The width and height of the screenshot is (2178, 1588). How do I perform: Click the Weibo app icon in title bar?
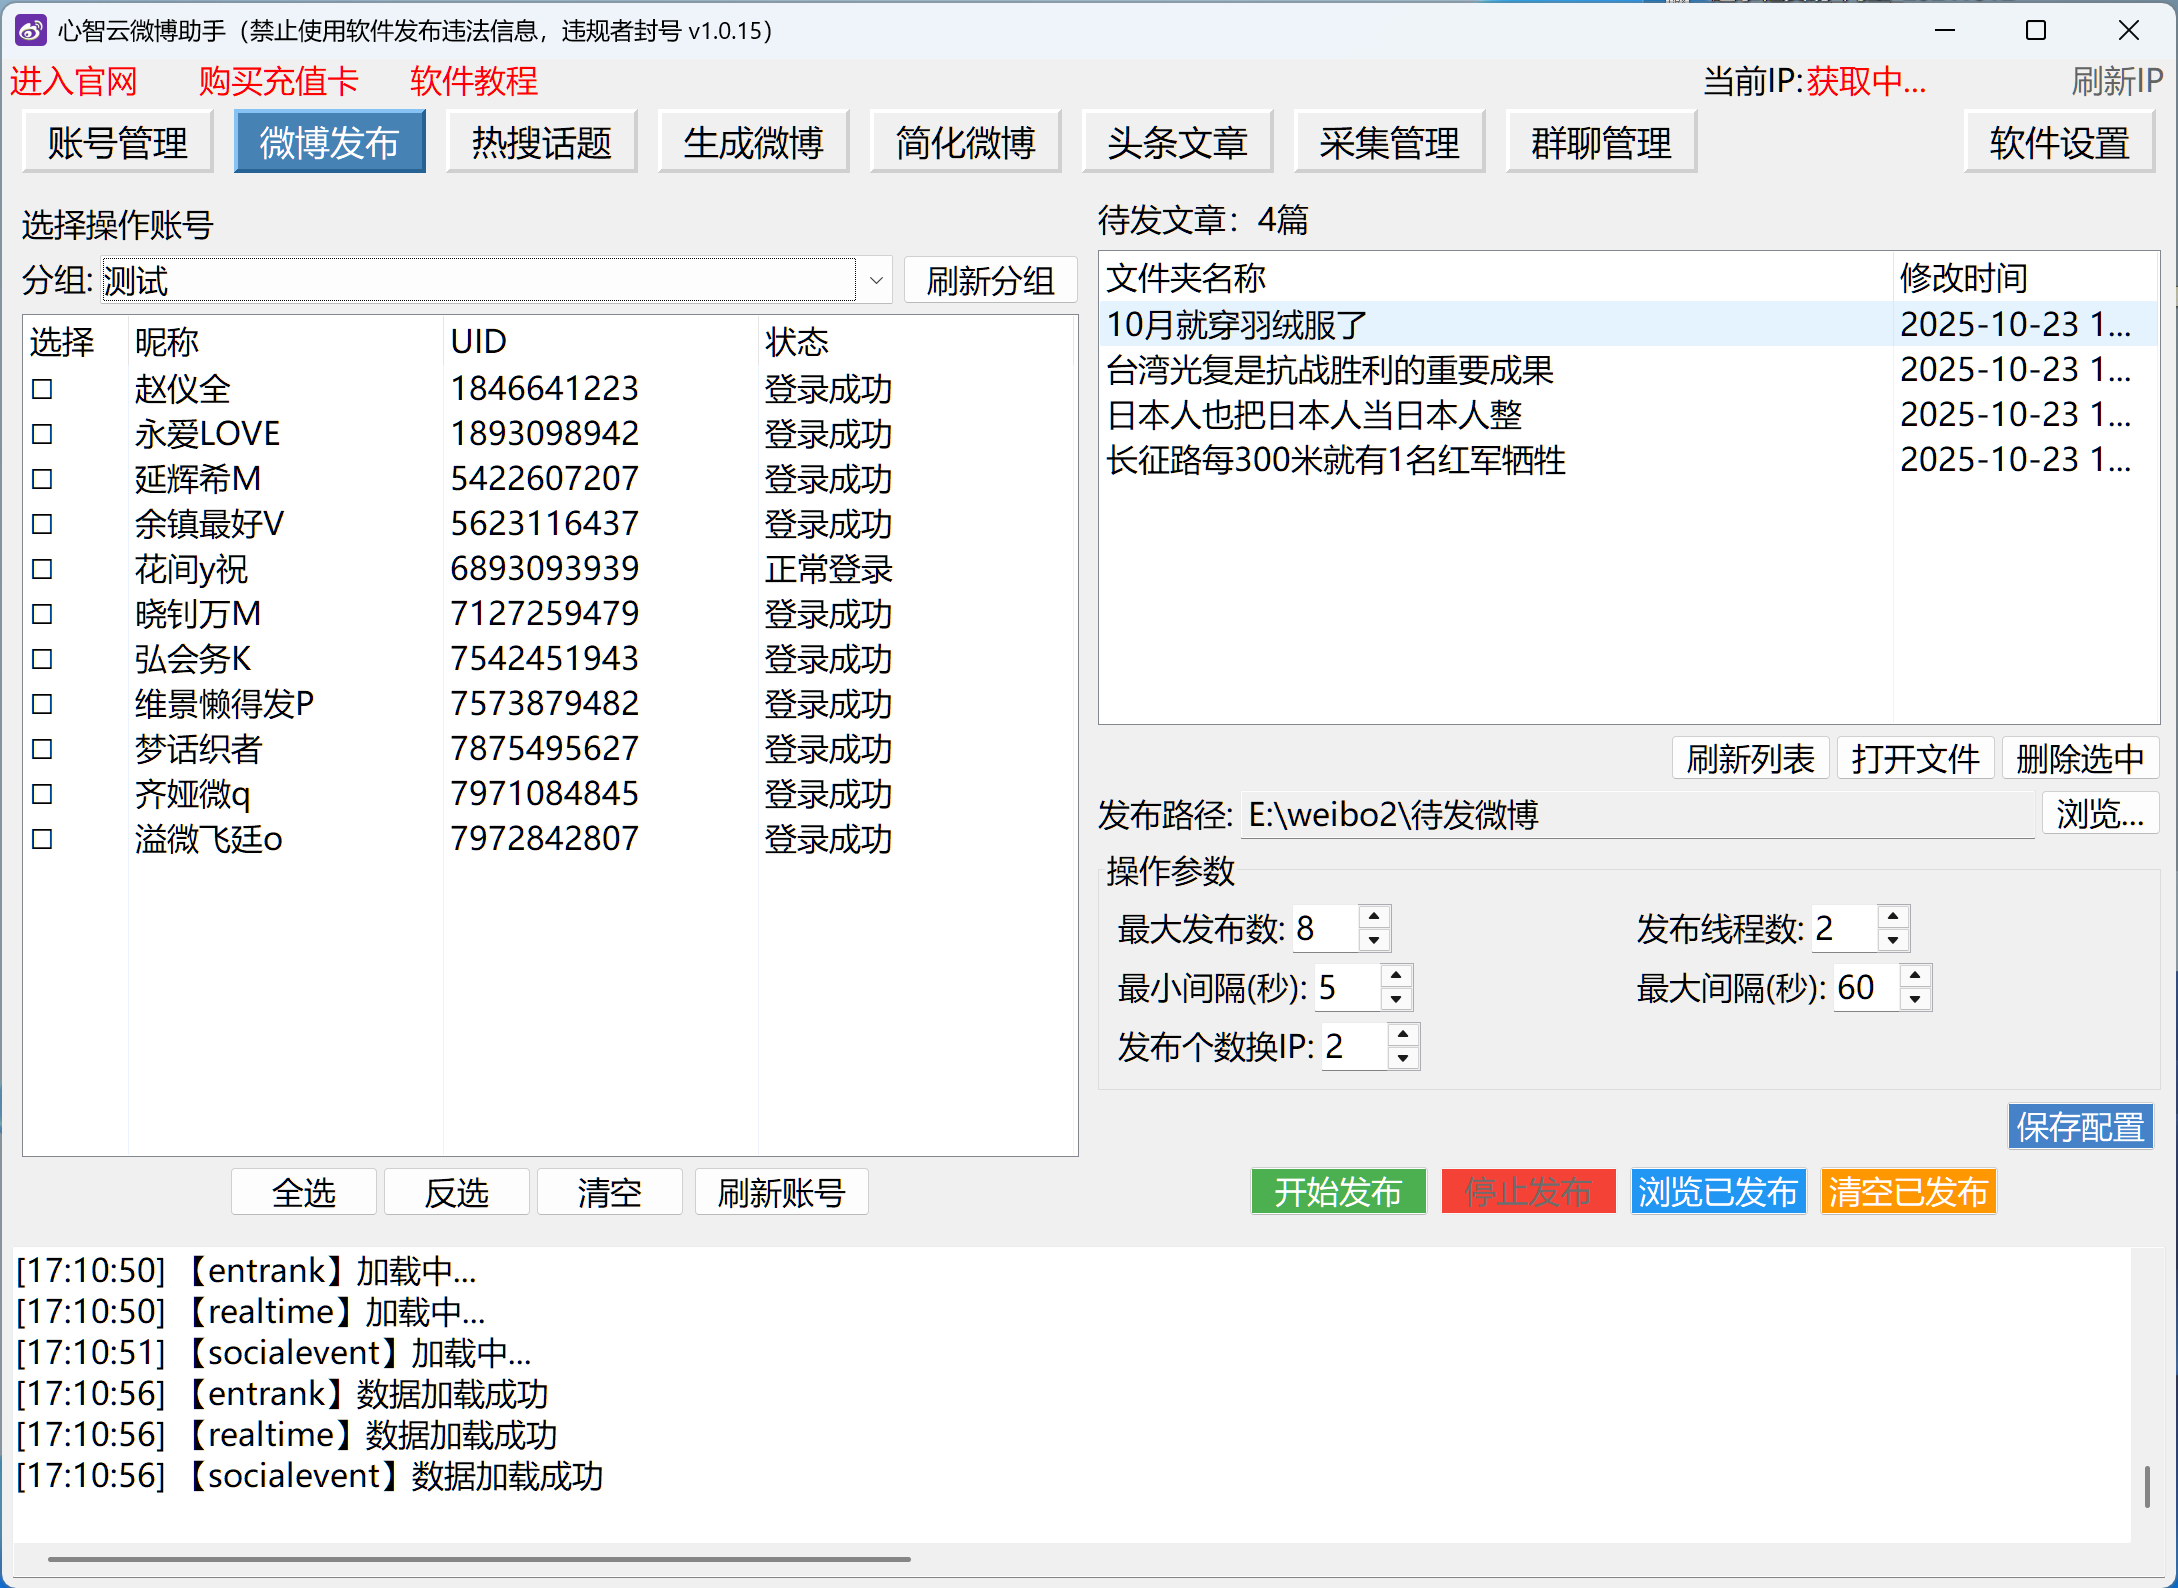pos(30,30)
